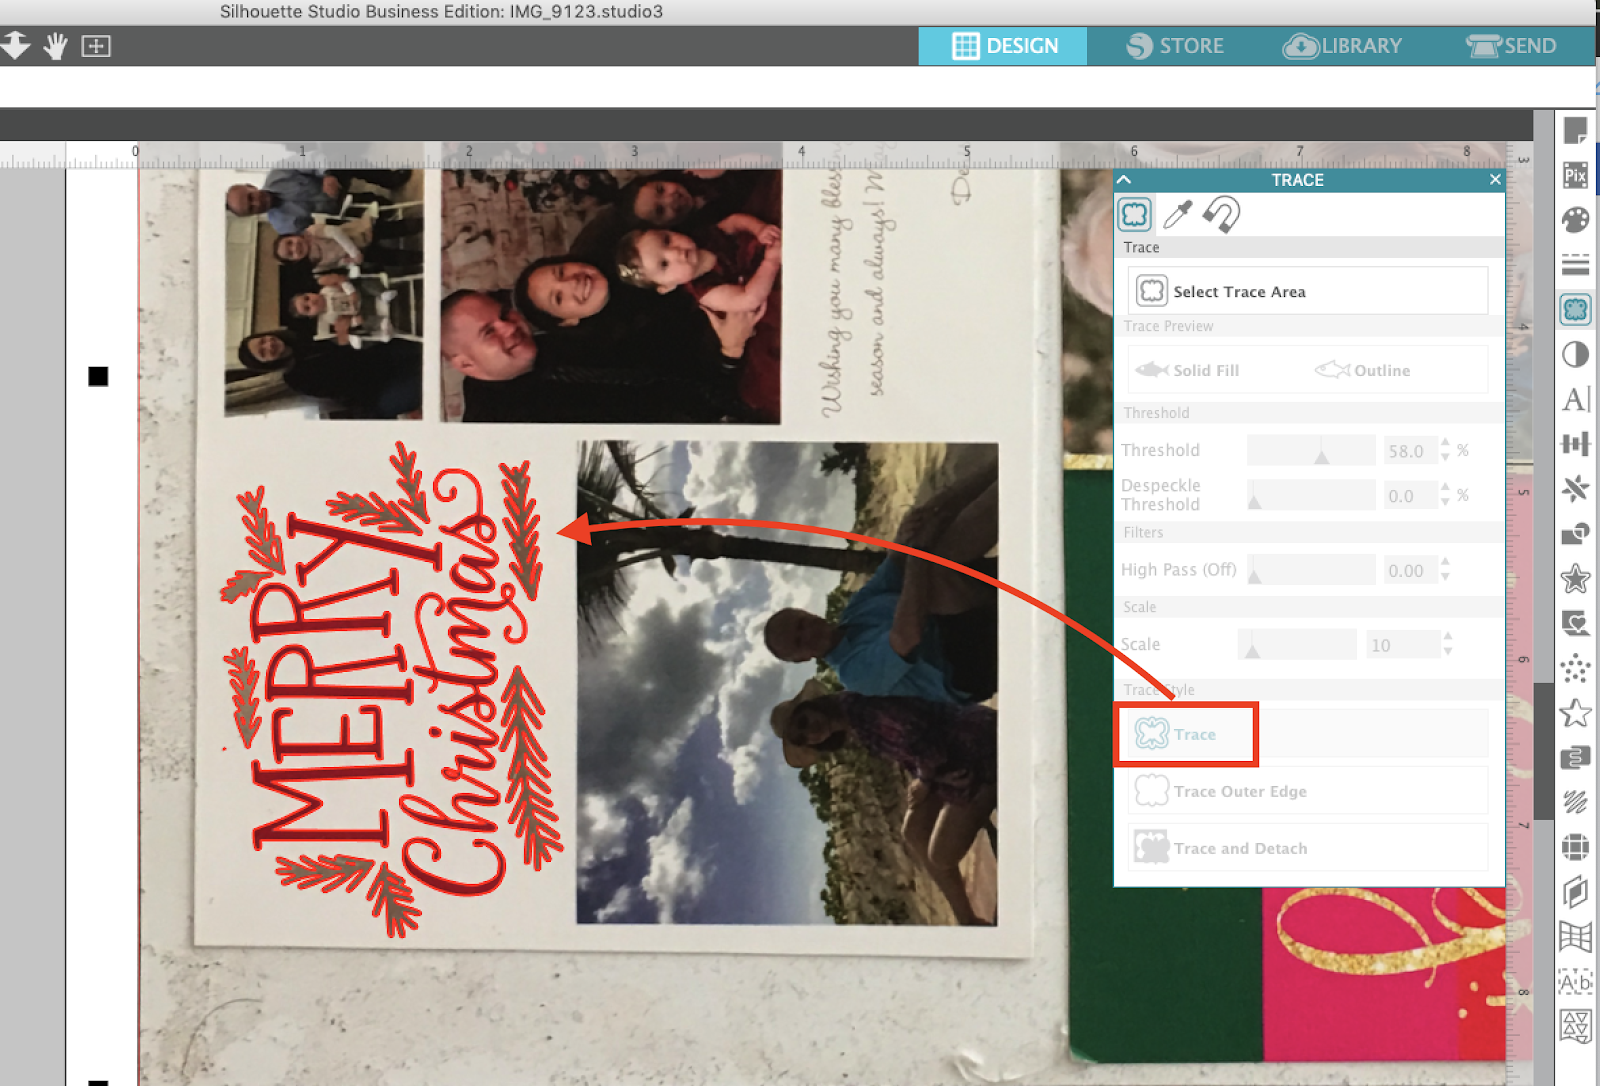This screenshot has width=1600, height=1086.
Task: Open the Offset star panel icon
Action: click(x=1575, y=578)
